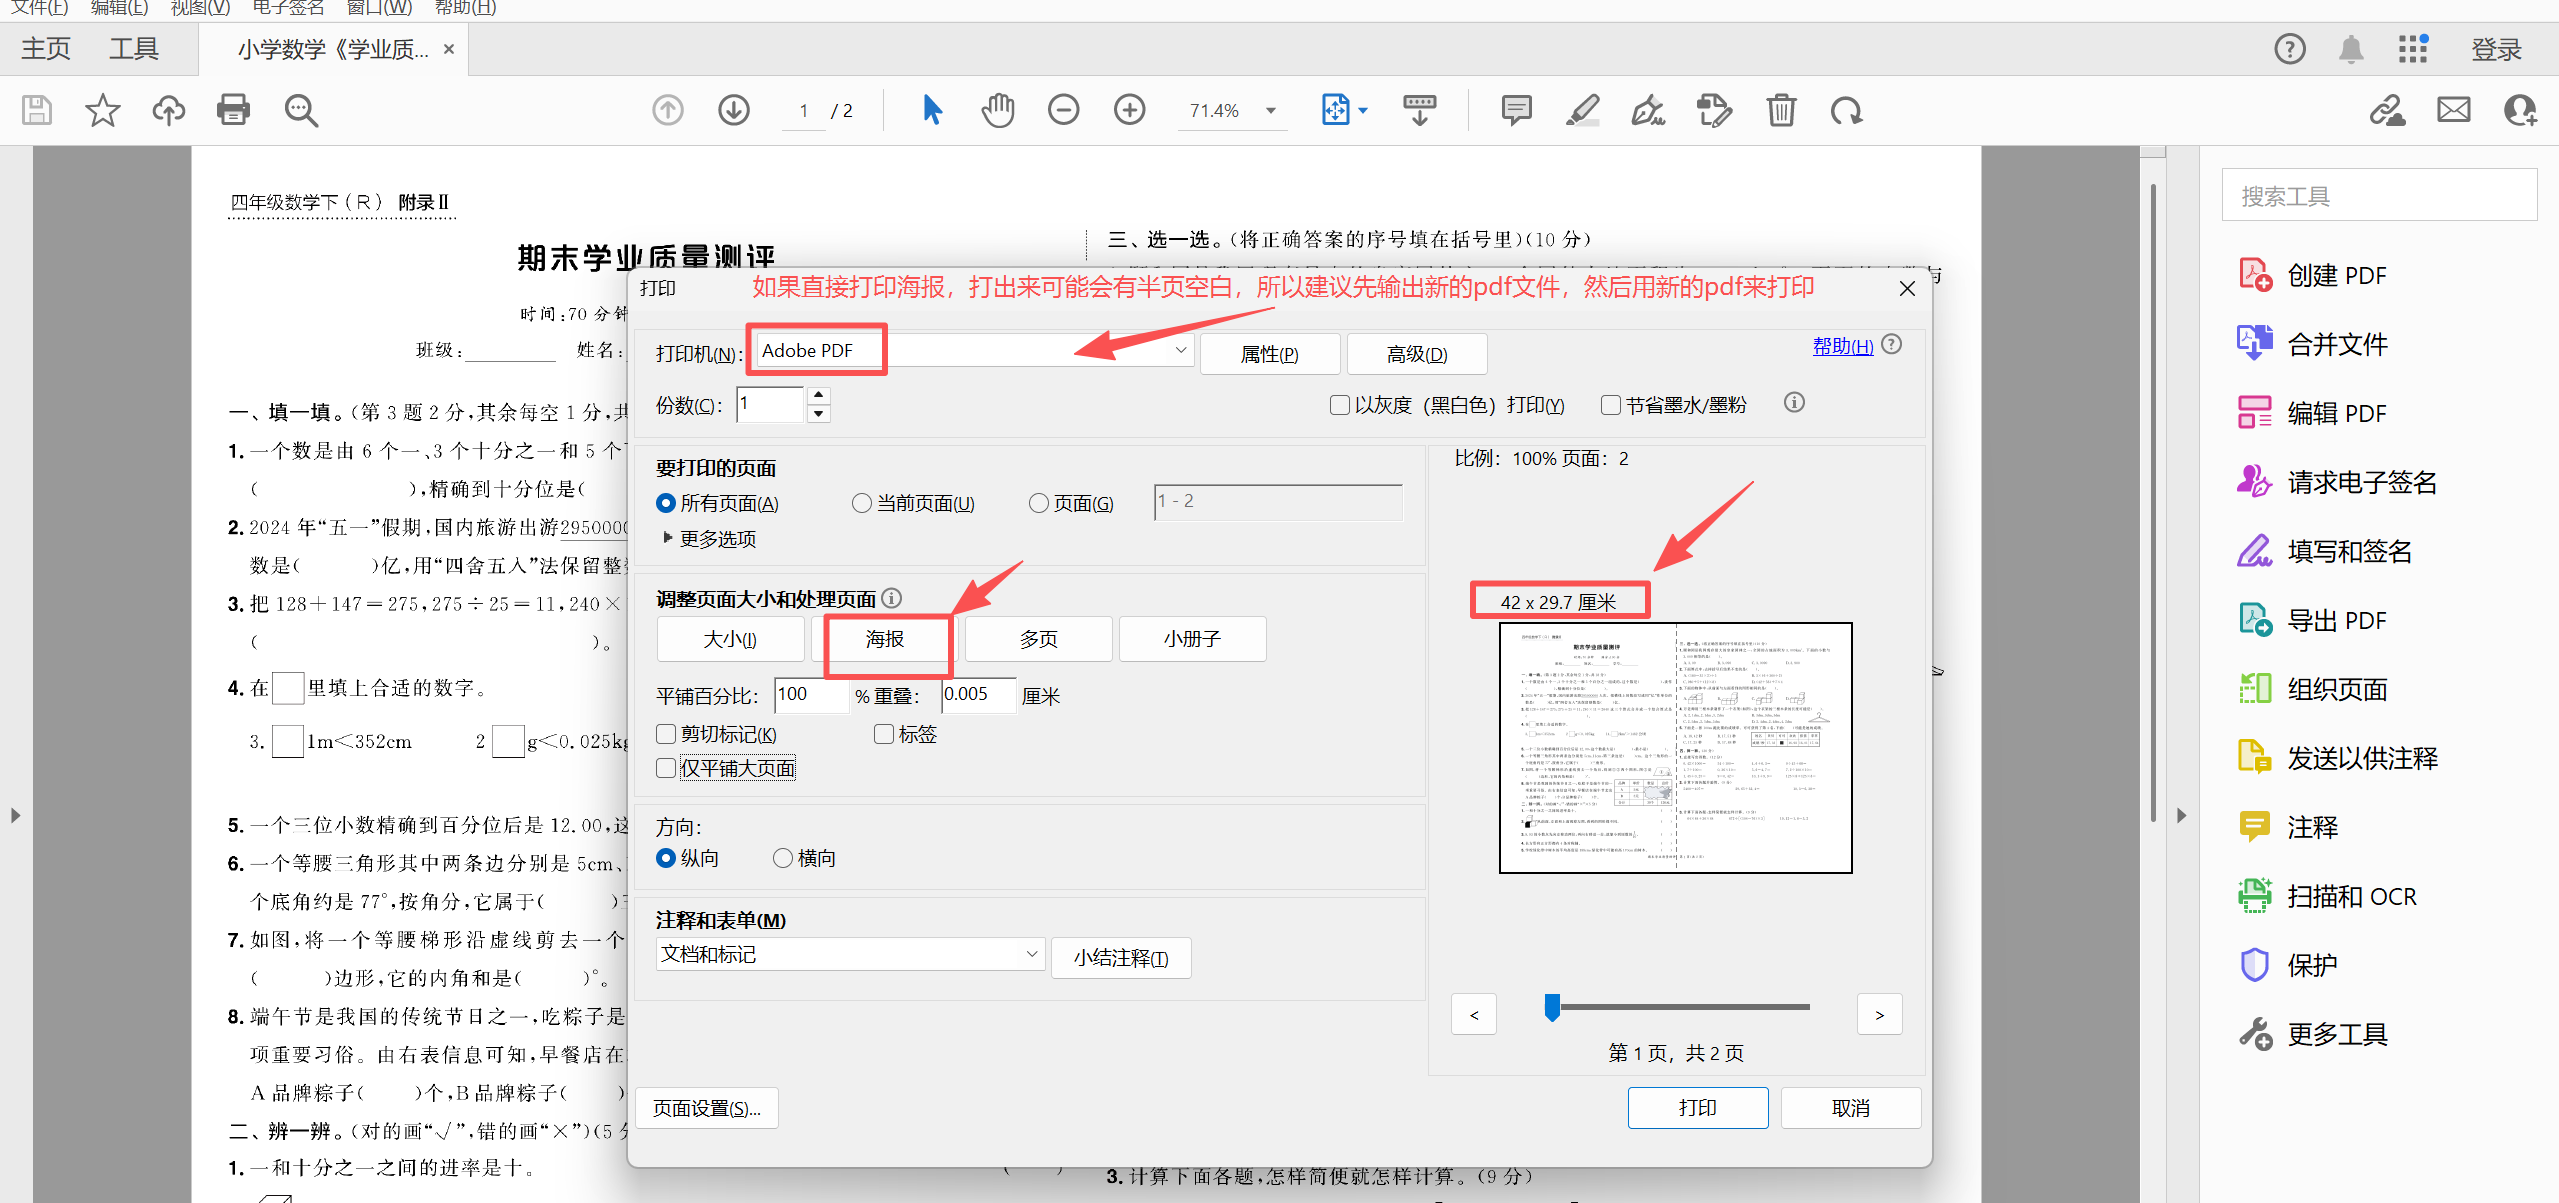Viewport: 2559px width, 1203px height.
Task: Select the hand pan tool
Action: [x=997, y=110]
